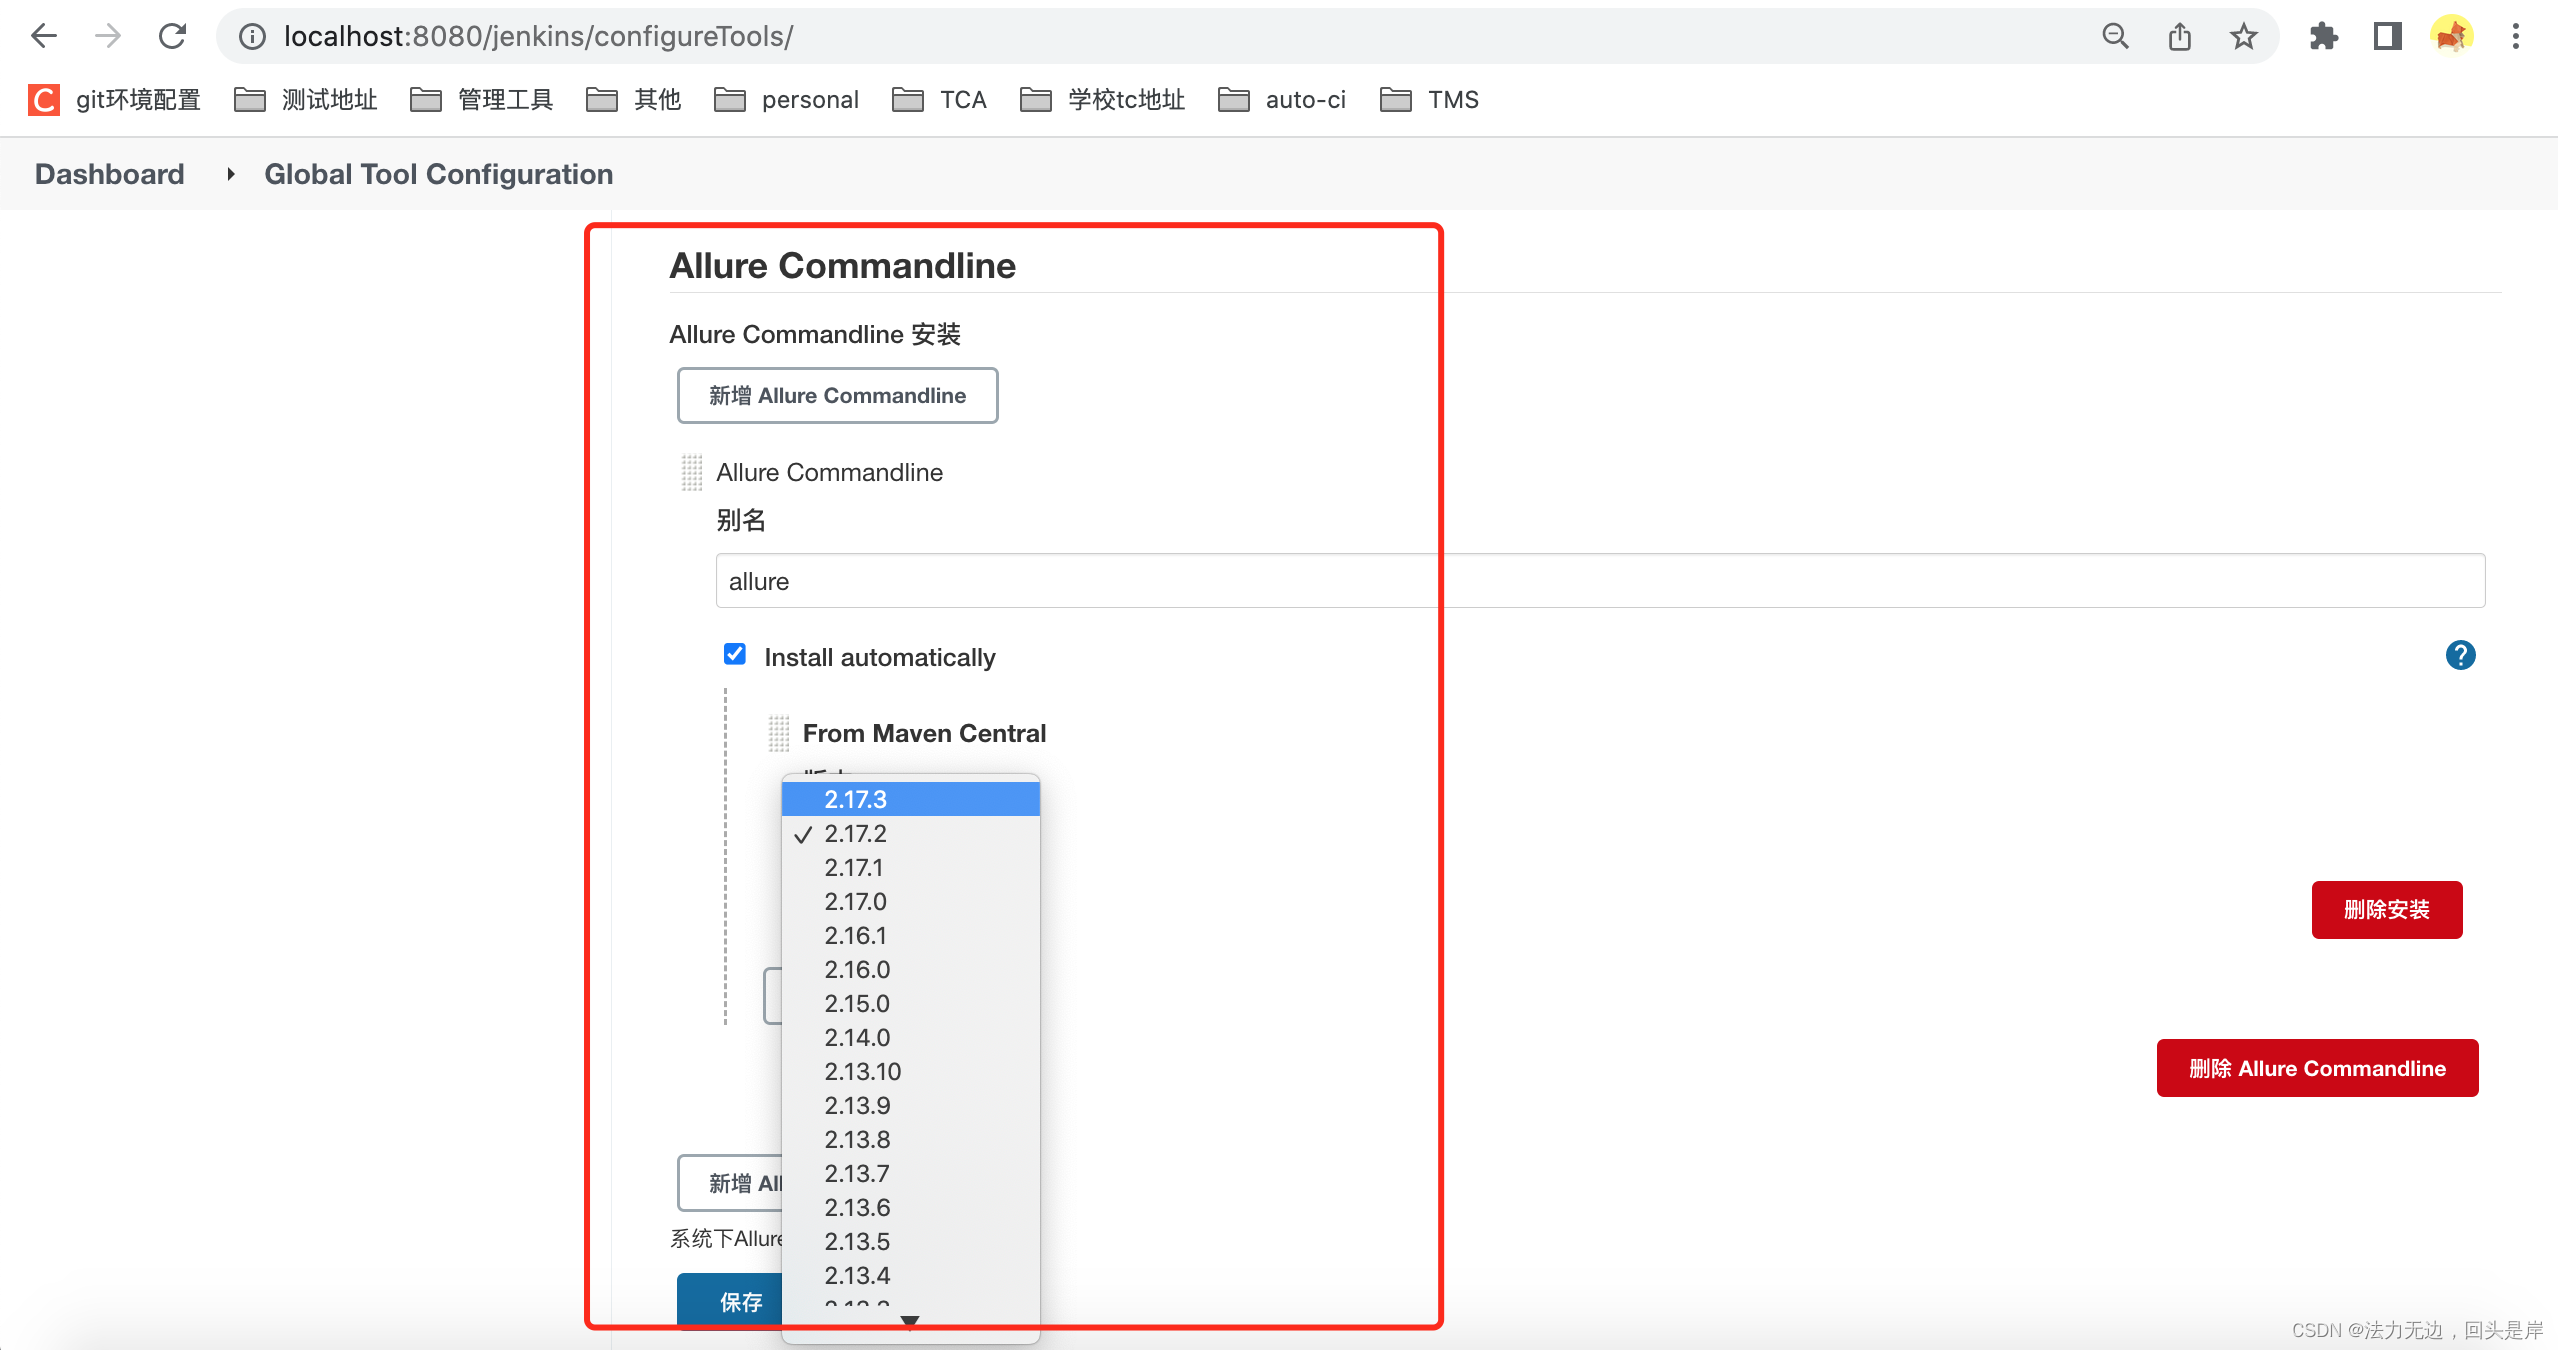Viewport: 2558px width, 1350px height.
Task: Click the 别名 input containing allure
Action: [1601, 581]
